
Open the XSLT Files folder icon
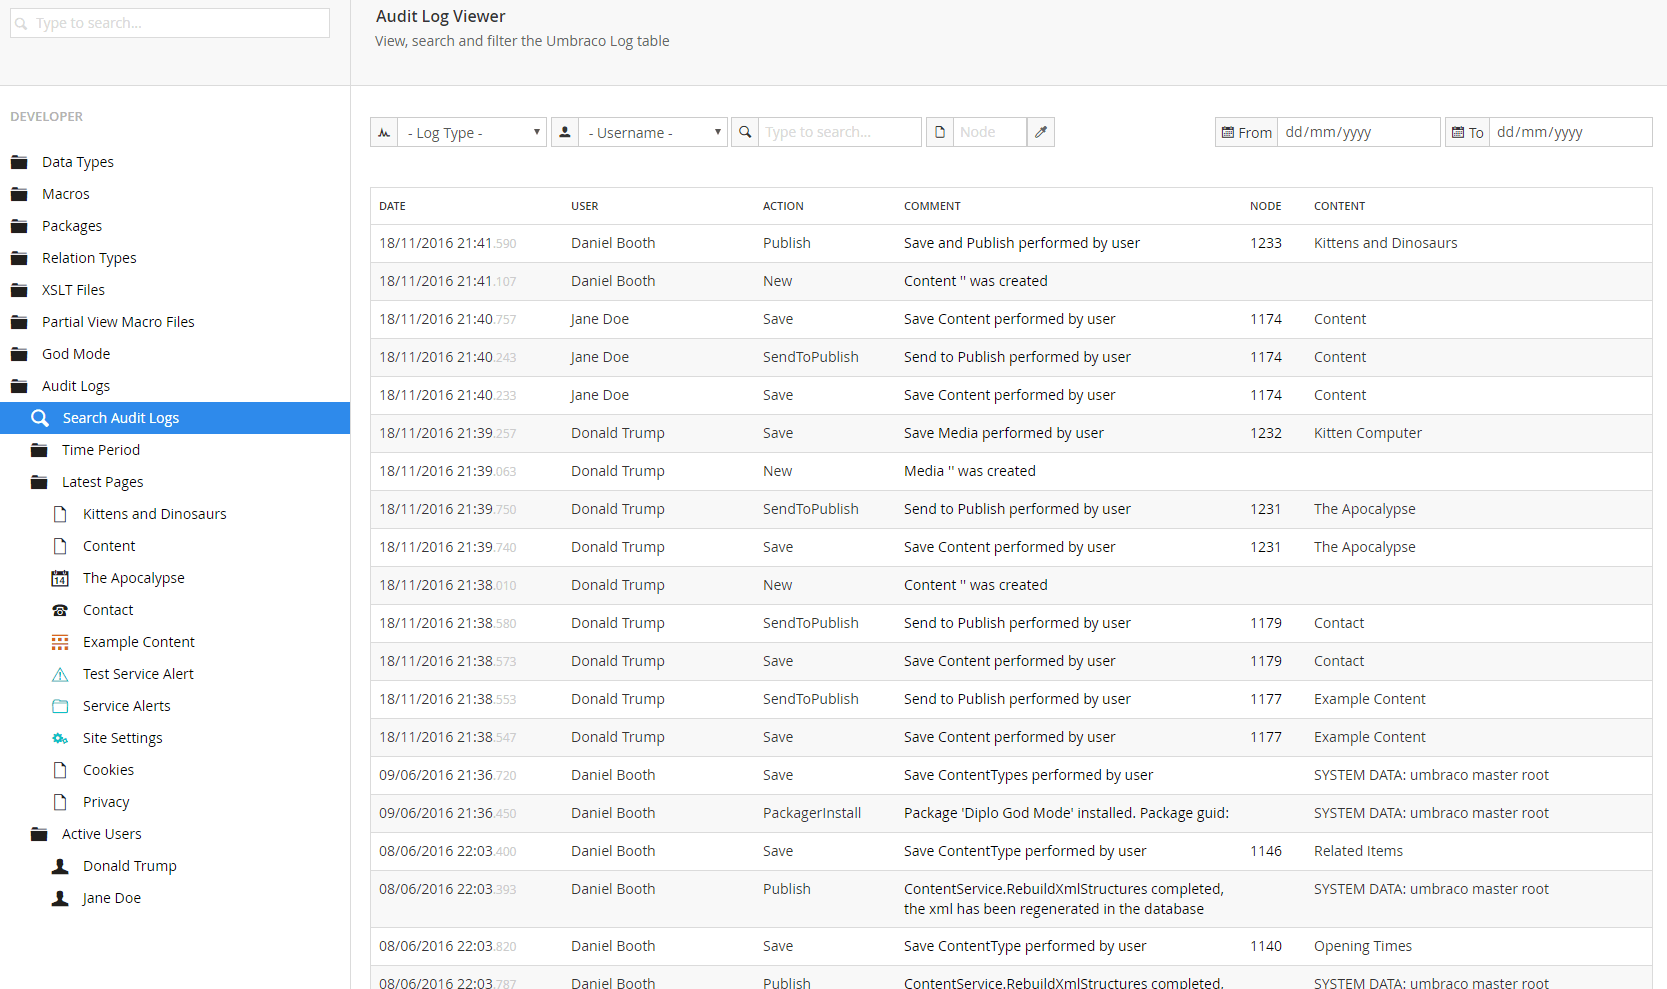pyautogui.click(x=19, y=290)
